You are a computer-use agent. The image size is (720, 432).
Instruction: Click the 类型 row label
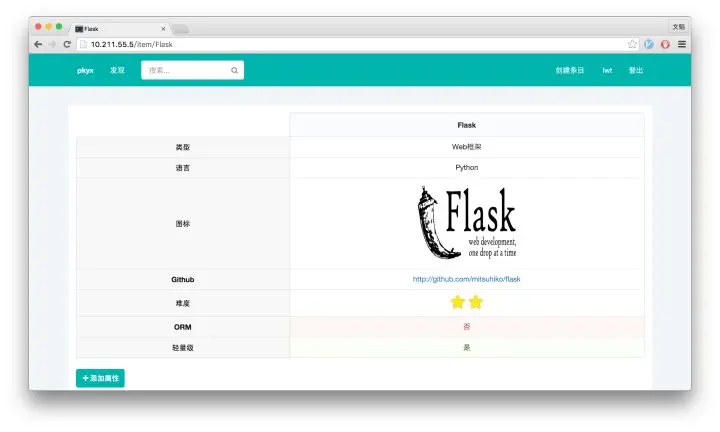coord(183,147)
